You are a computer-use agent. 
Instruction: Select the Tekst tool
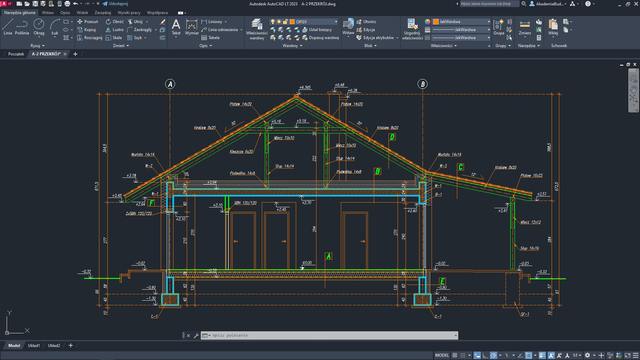(x=176, y=27)
